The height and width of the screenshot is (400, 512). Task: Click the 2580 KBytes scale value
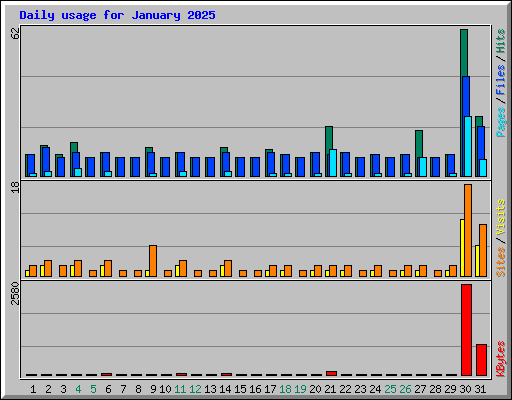click(16, 293)
